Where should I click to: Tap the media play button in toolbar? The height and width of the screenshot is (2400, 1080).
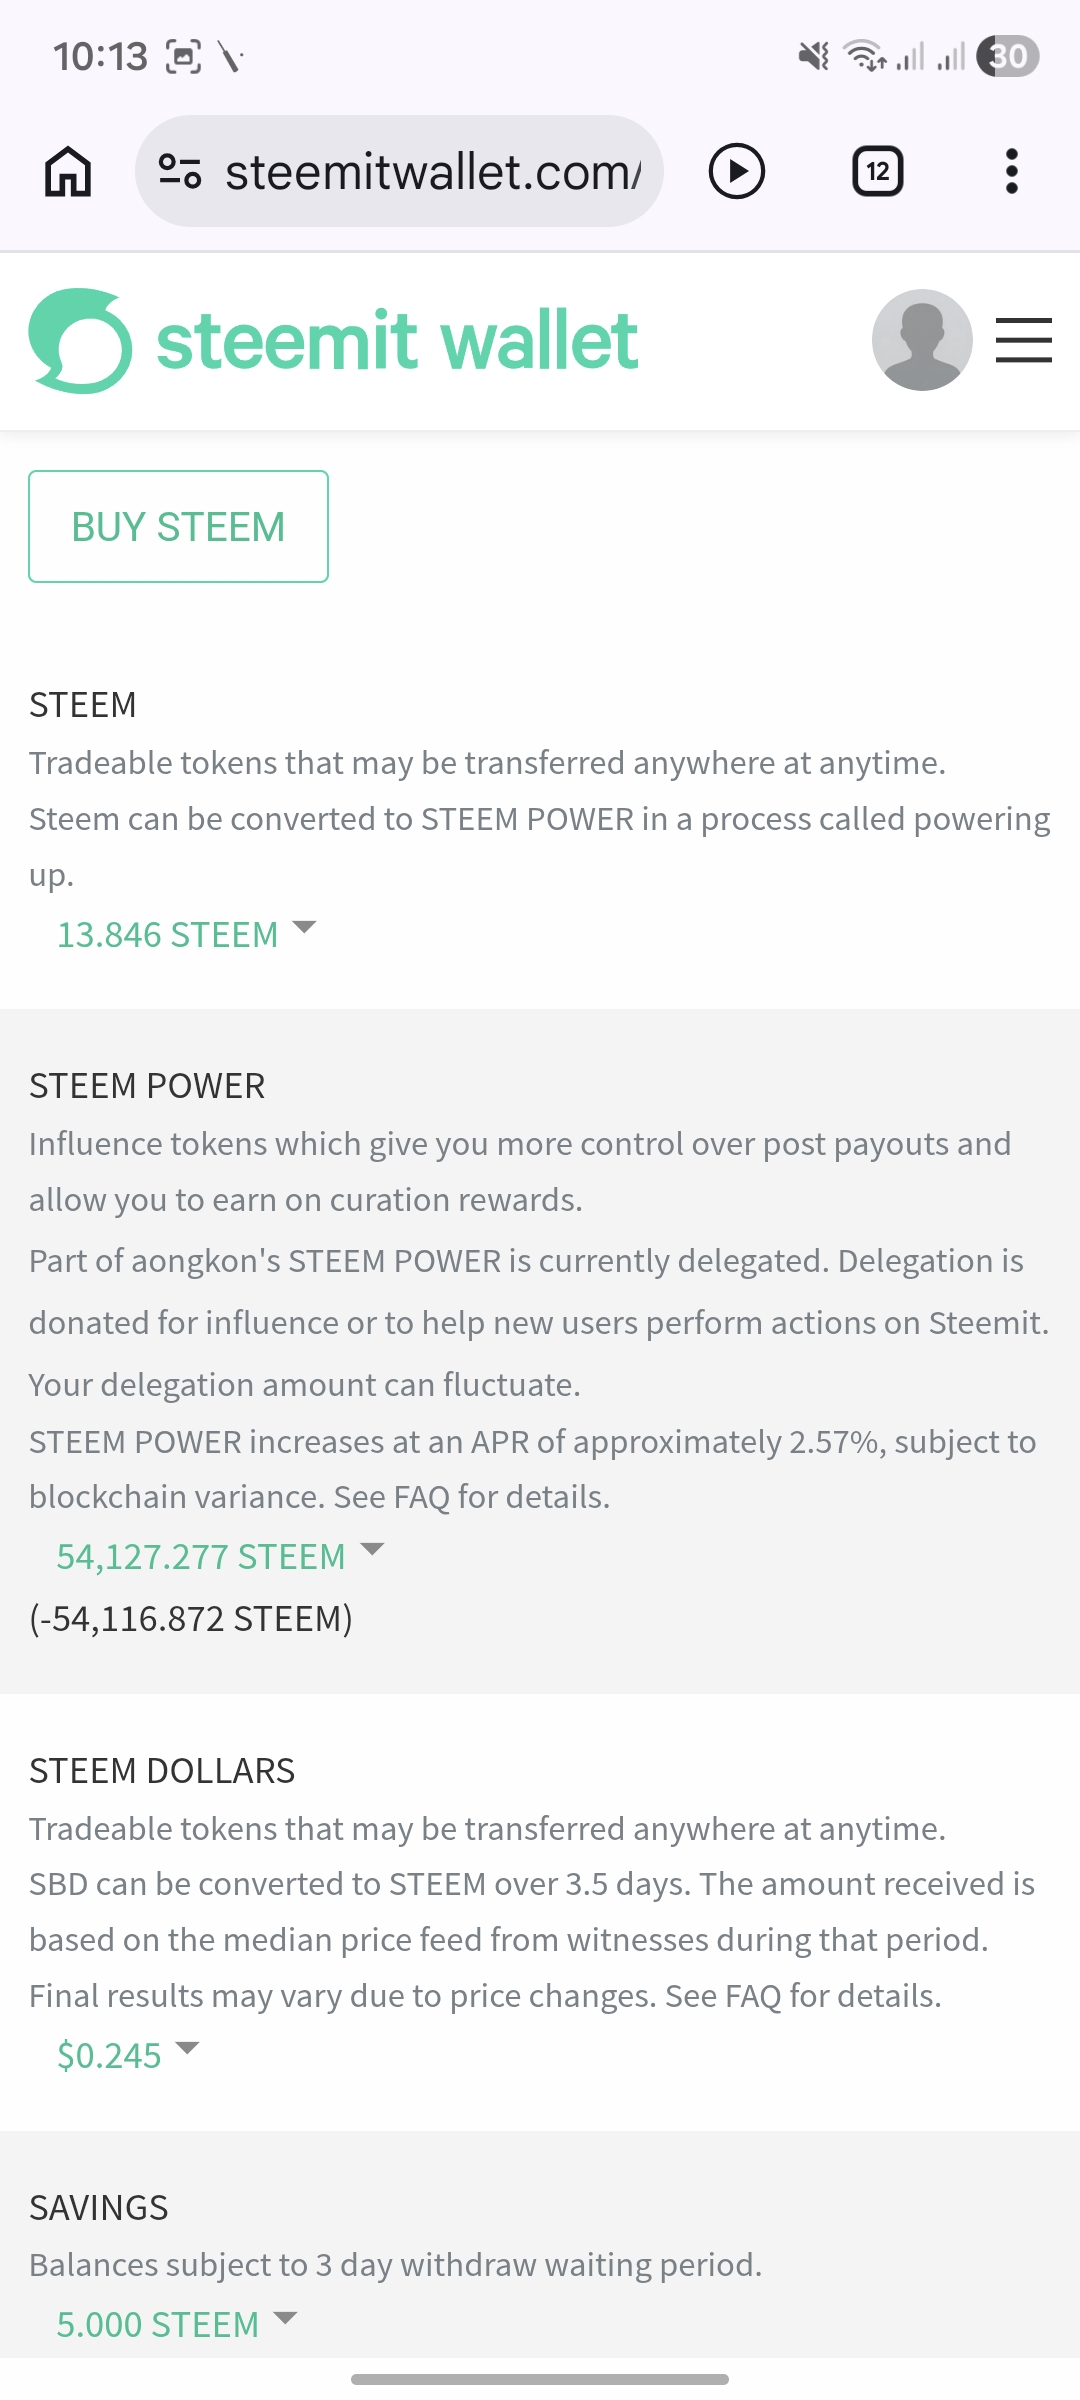[x=737, y=171]
